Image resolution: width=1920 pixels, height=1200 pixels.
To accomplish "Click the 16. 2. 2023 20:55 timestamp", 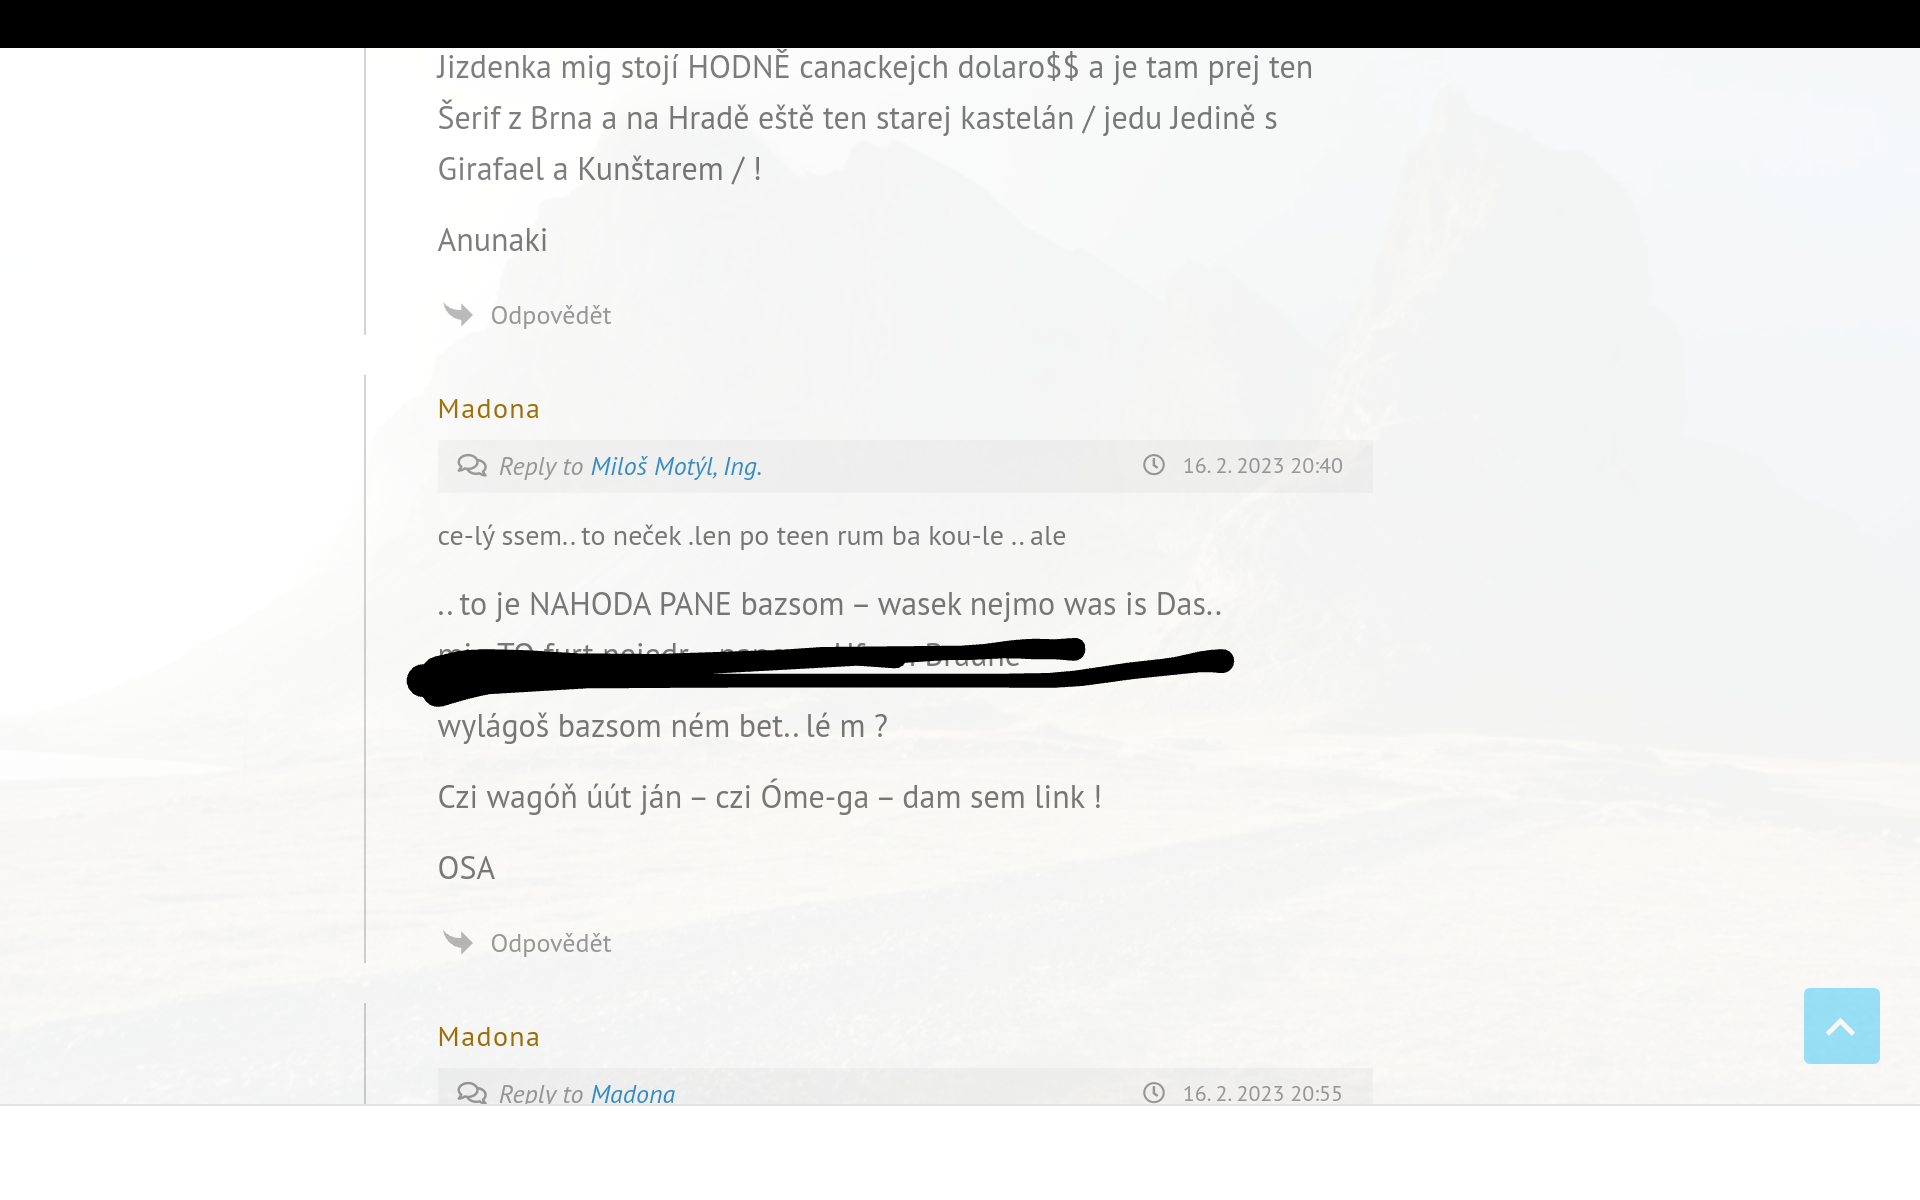I will pyautogui.click(x=1263, y=1093).
